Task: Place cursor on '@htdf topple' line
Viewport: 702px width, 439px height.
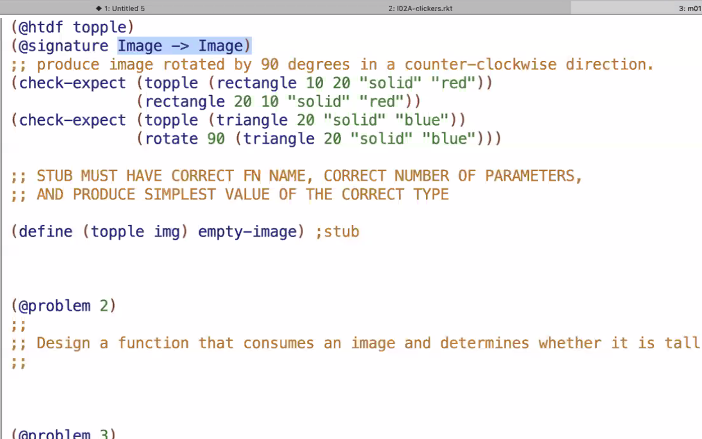Action: click(73, 26)
